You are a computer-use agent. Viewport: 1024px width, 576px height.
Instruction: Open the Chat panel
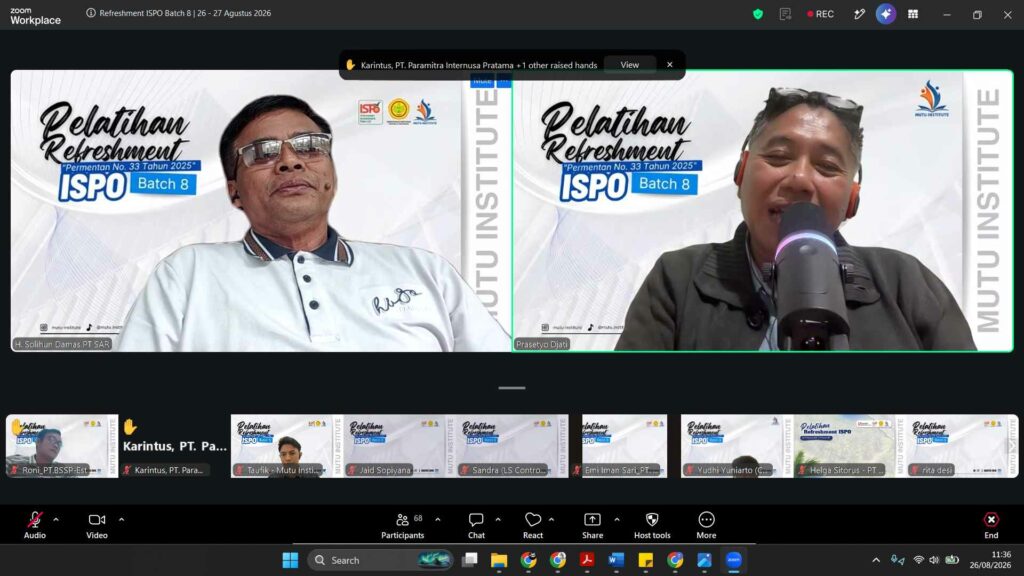coord(476,525)
